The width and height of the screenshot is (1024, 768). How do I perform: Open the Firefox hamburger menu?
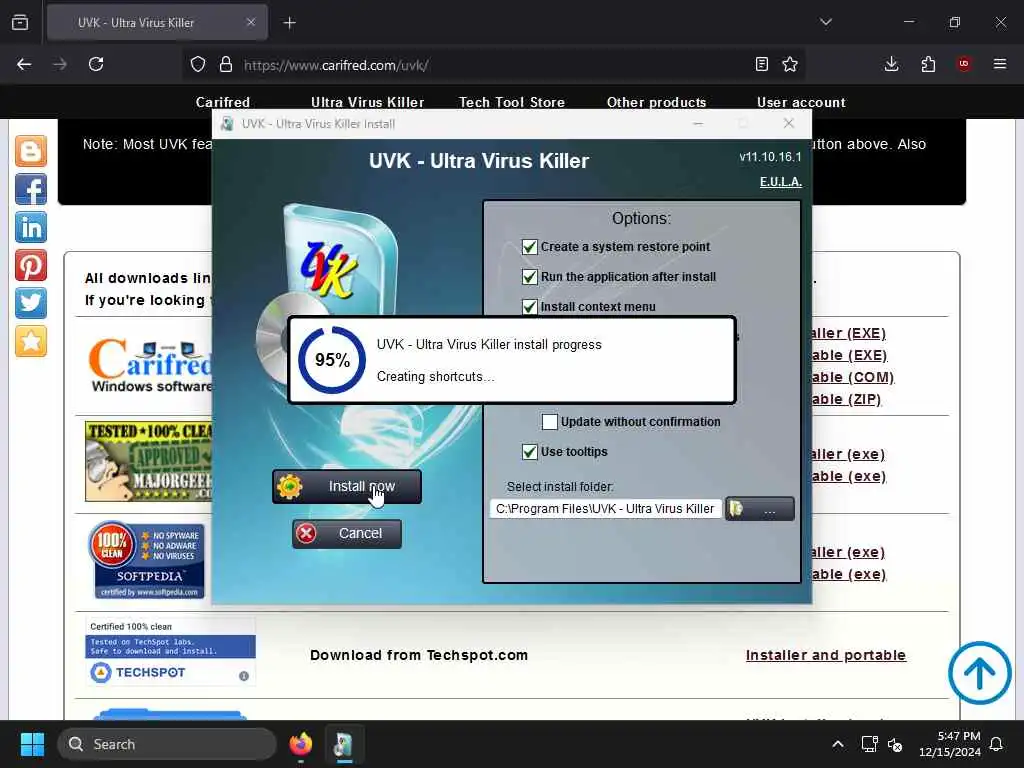(x=1000, y=64)
